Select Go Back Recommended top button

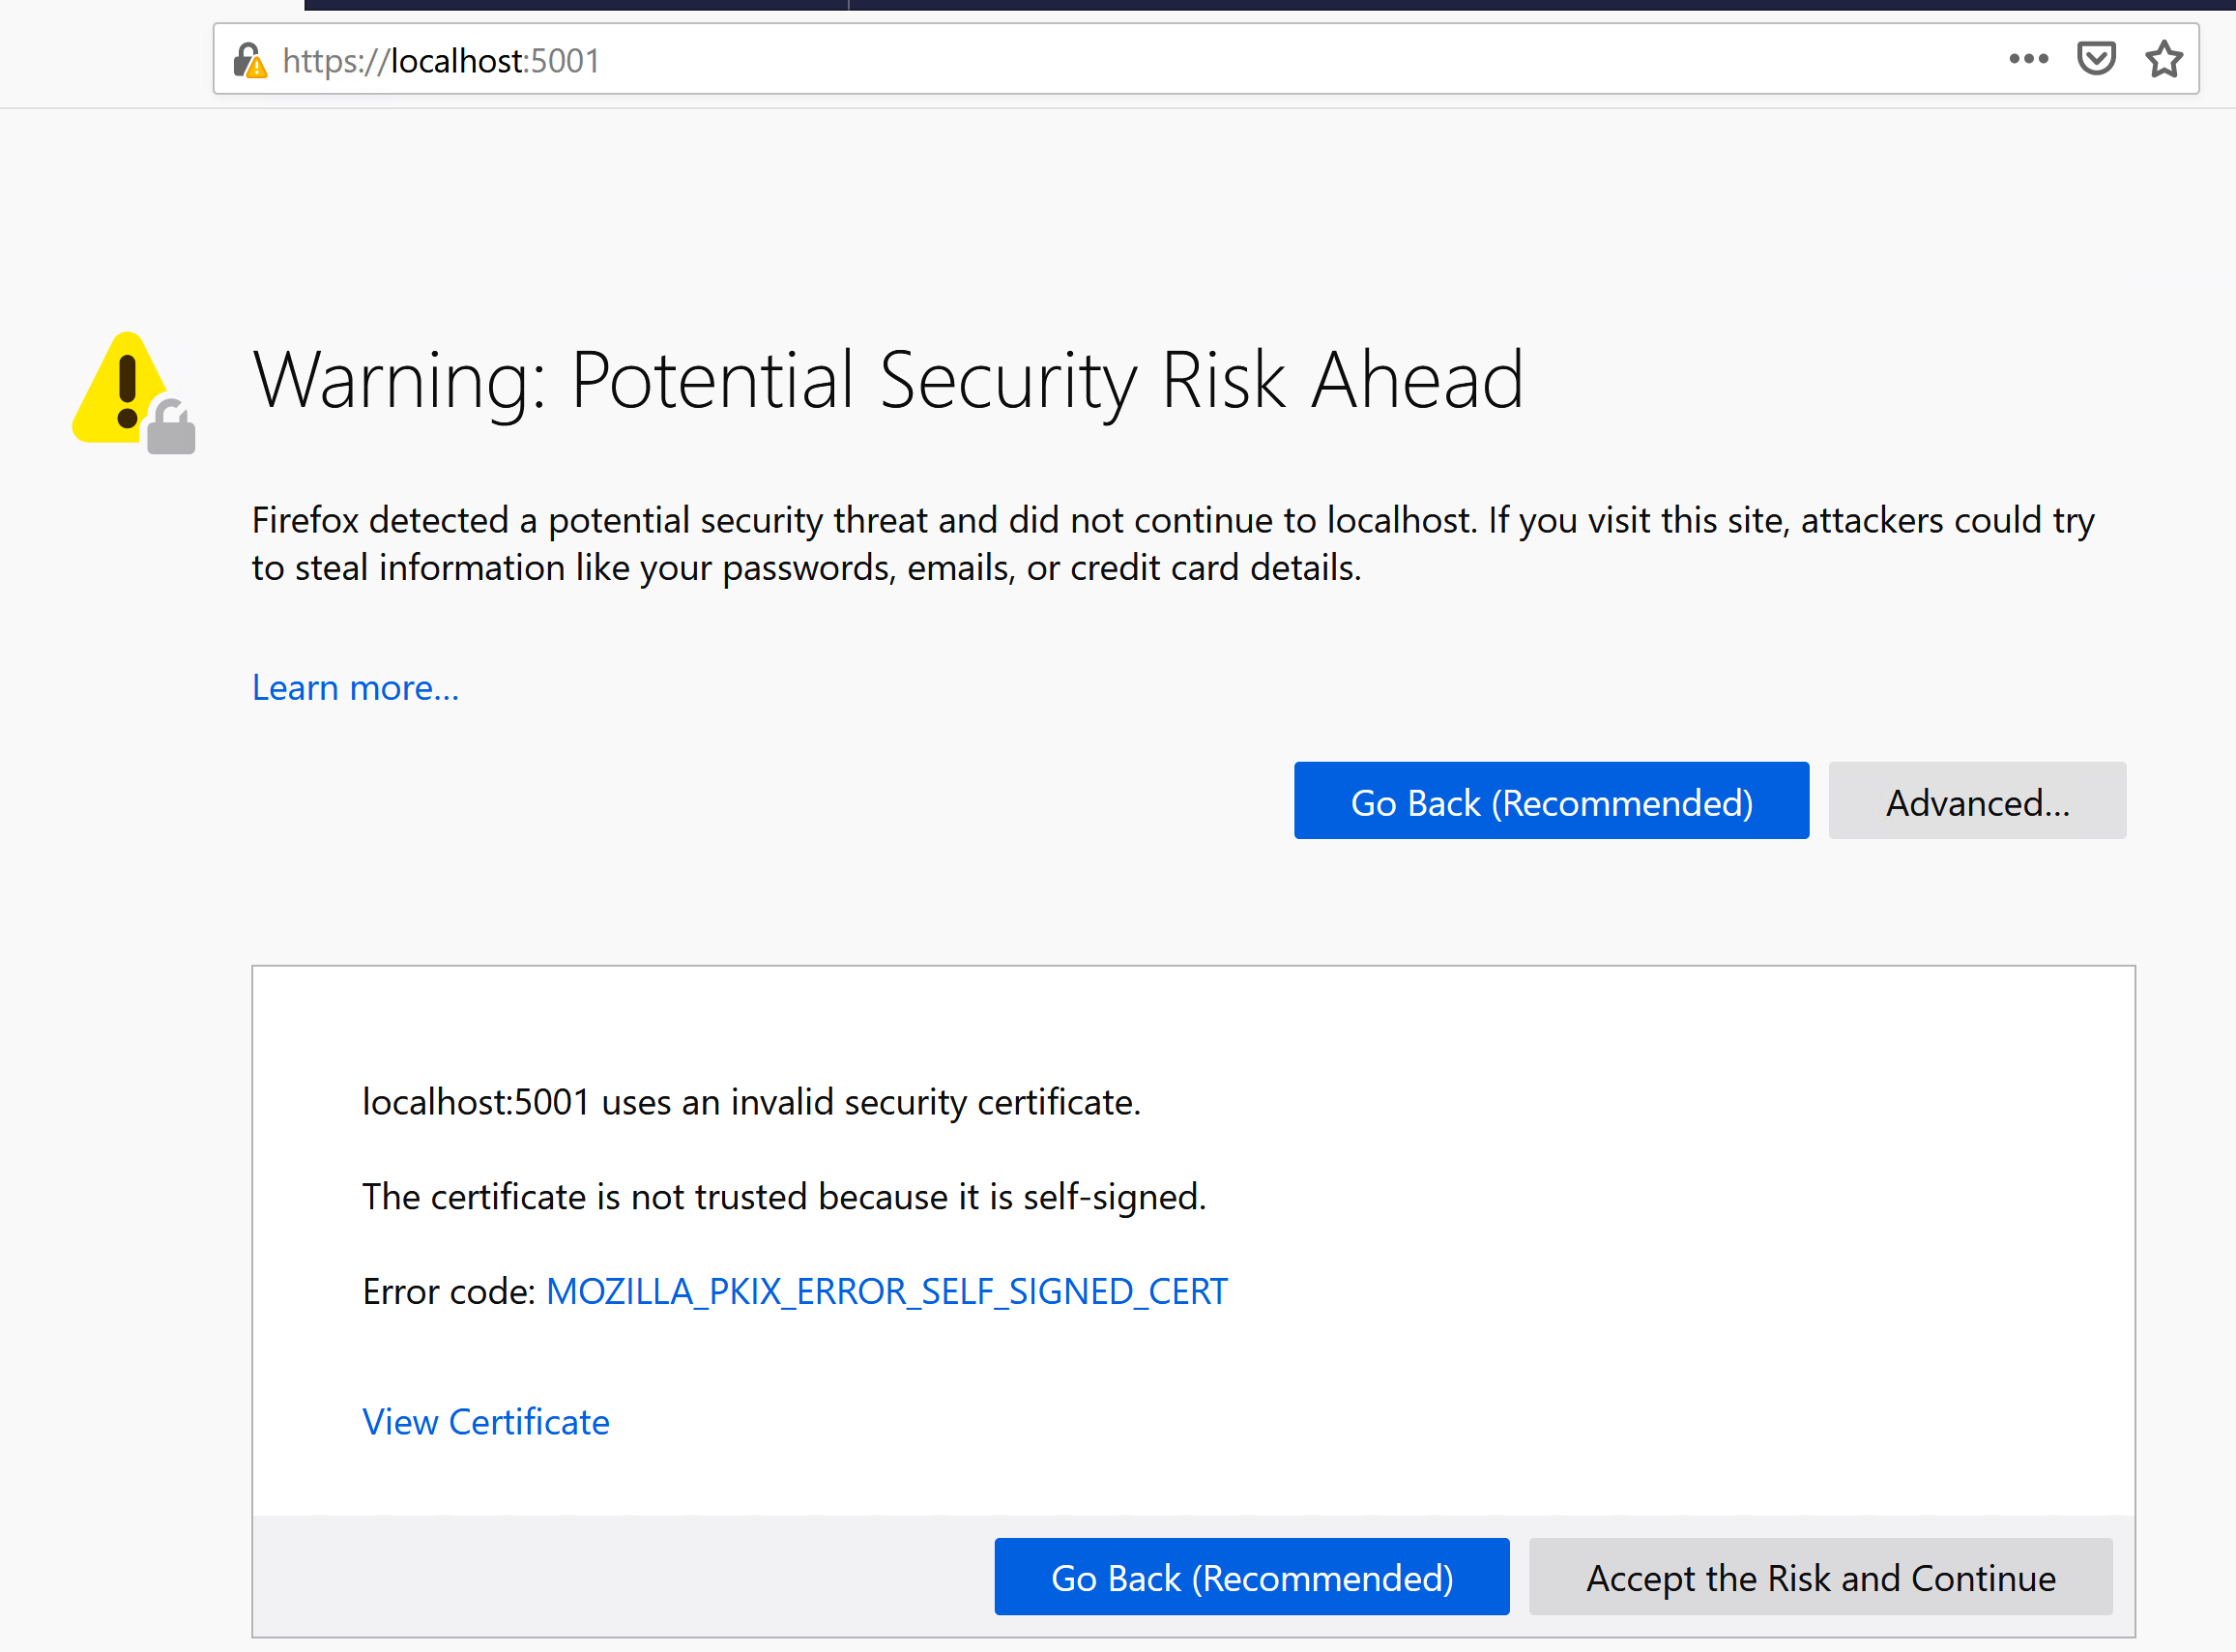tap(1551, 800)
